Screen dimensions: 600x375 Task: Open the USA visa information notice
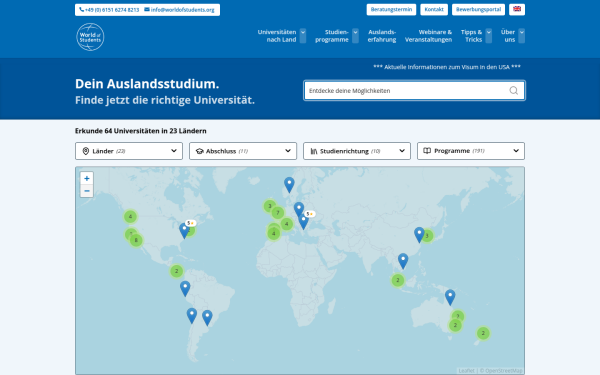(447, 67)
